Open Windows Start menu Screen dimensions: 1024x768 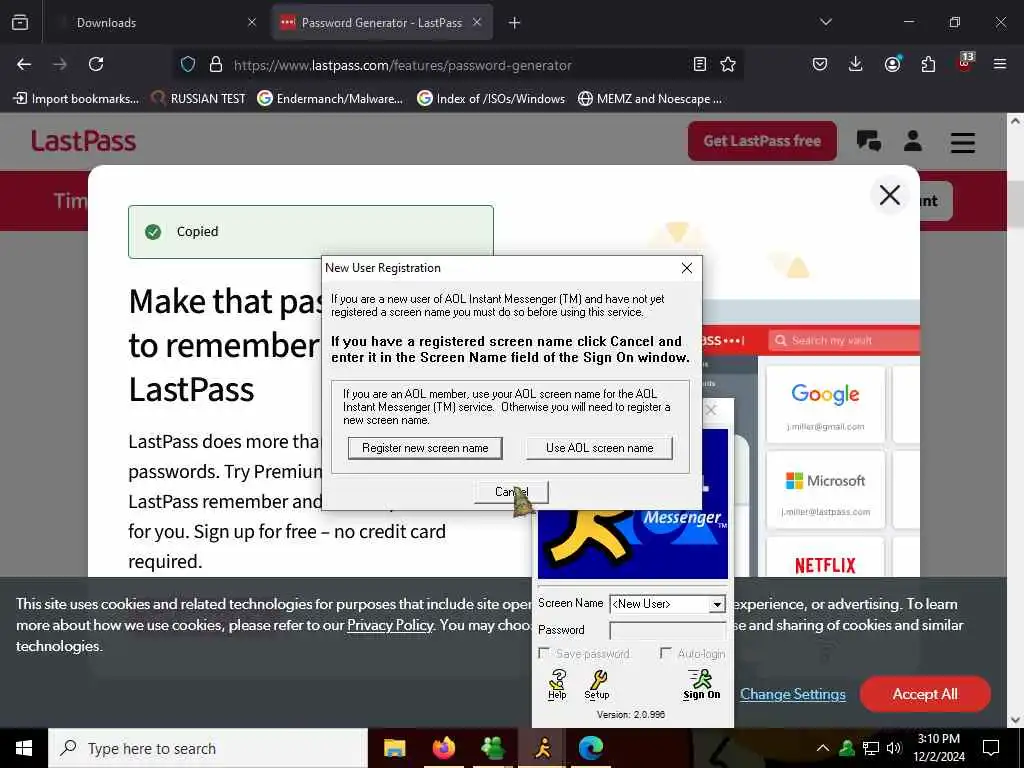pos(24,748)
